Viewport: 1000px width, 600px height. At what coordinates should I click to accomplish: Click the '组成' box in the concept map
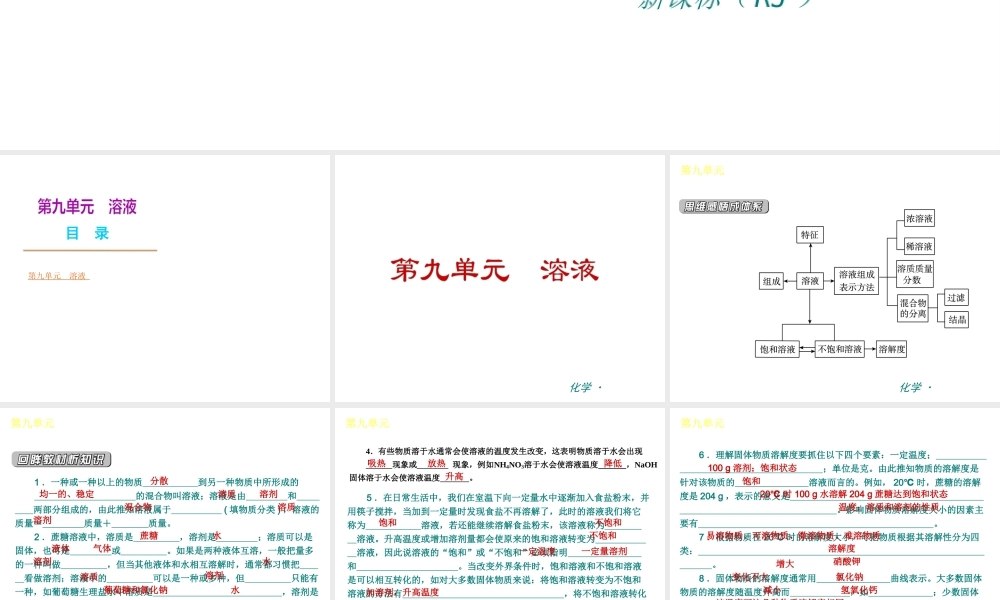772,281
